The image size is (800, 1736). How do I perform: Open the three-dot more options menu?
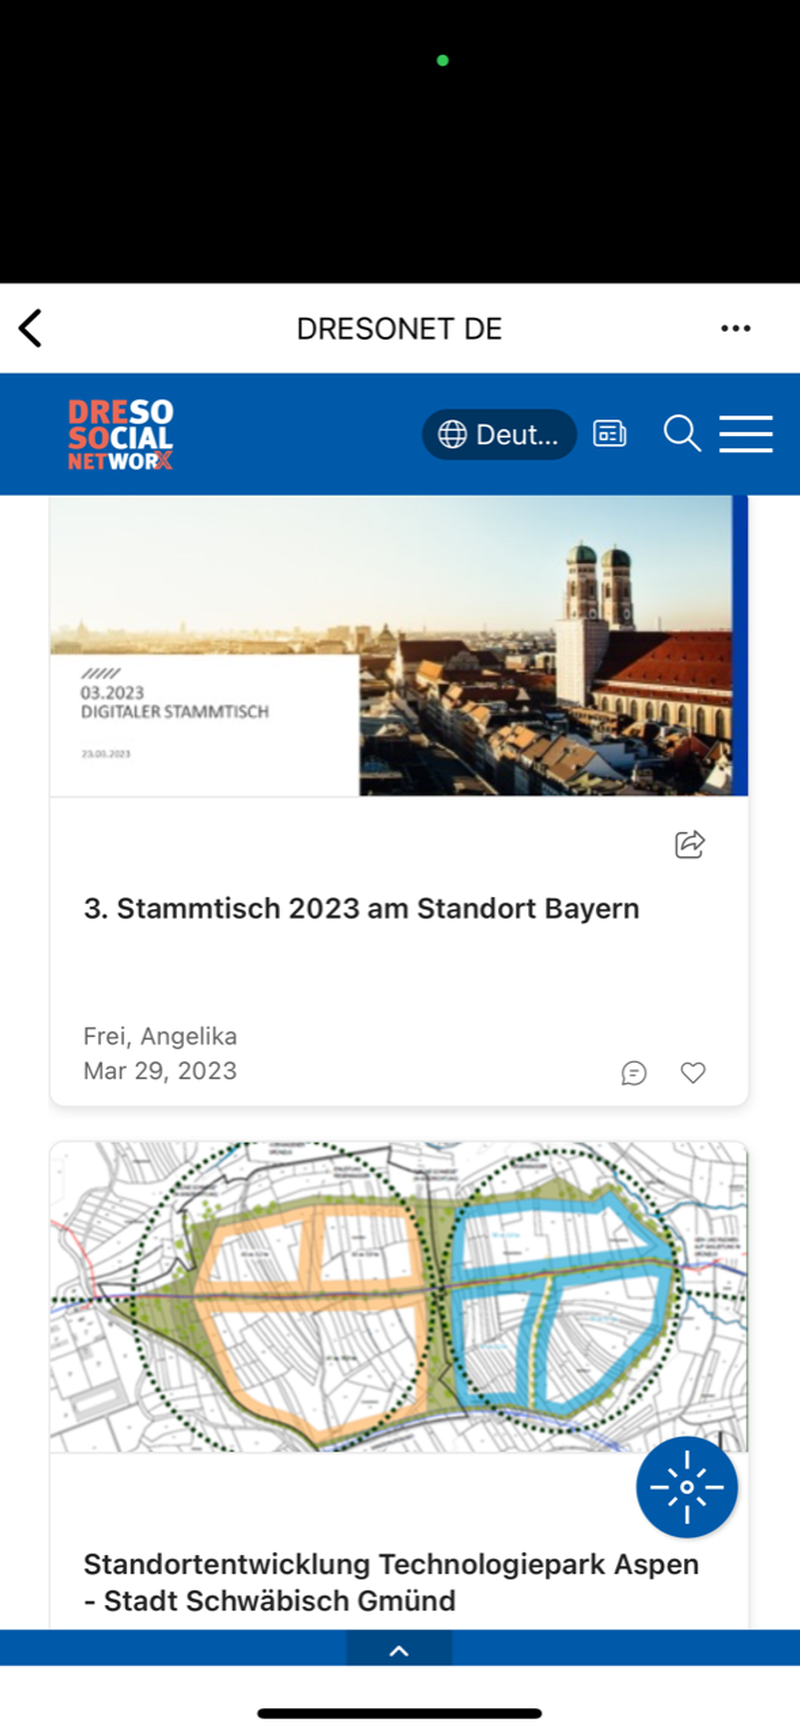point(735,328)
